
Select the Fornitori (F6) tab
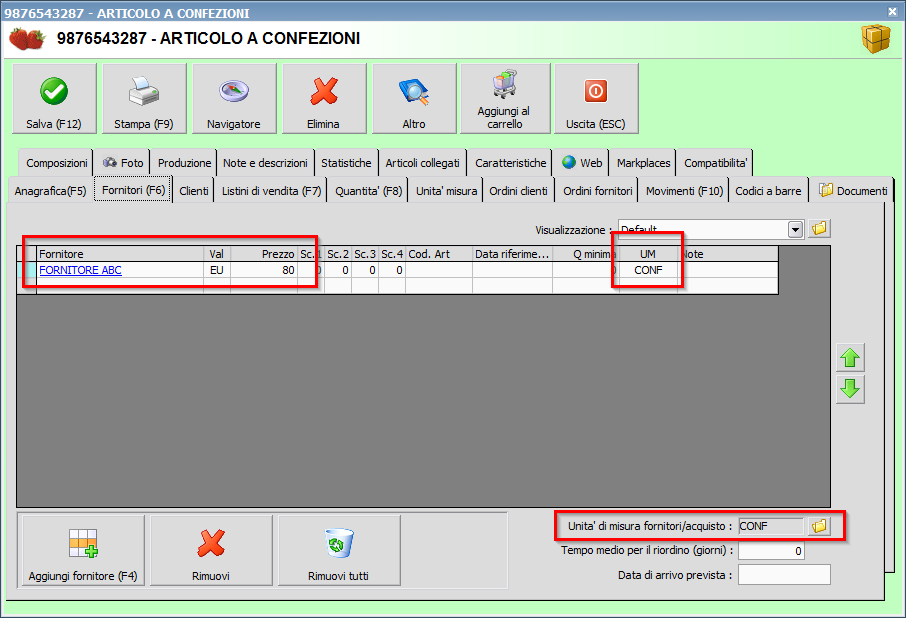click(x=133, y=189)
